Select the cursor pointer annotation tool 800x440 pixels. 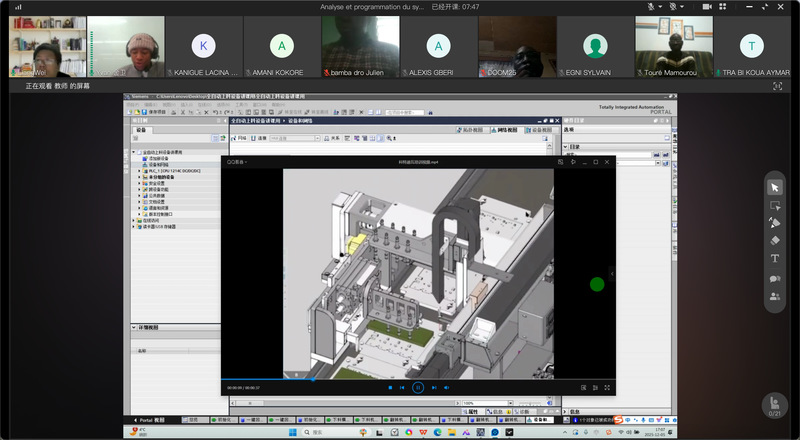point(775,187)
